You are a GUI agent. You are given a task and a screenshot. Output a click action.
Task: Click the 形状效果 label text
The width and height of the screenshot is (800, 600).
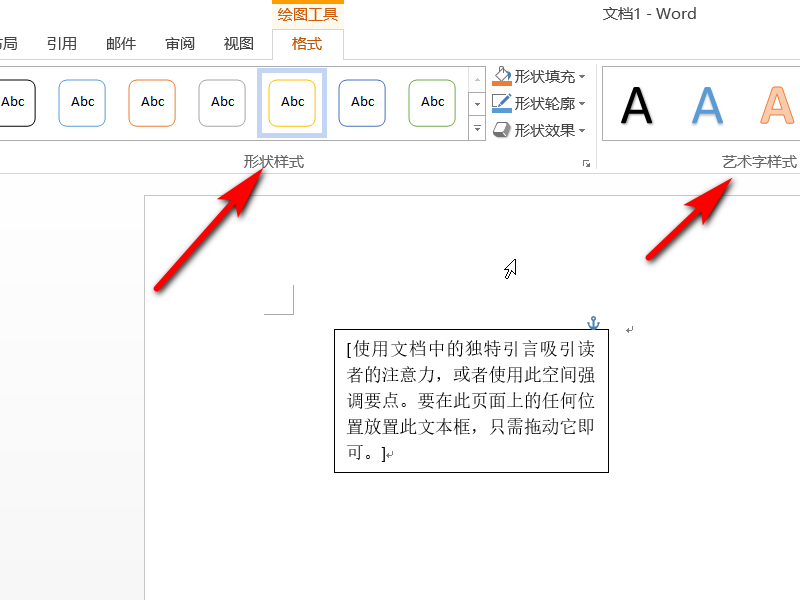pos(544,131)
